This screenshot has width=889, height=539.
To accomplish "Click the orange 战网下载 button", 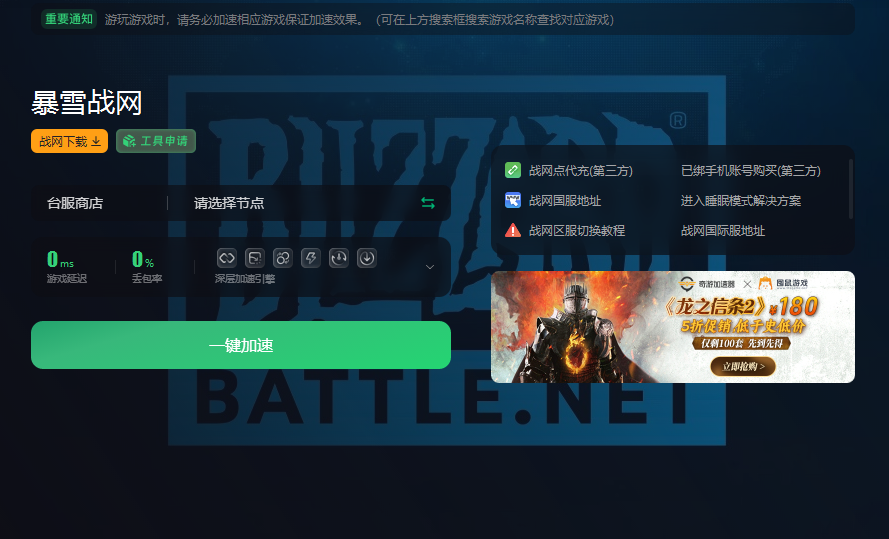I will pyautogui.click(x=69, y=141).
